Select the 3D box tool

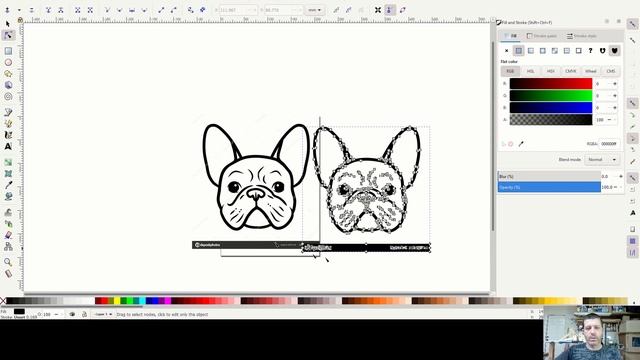click(8, 85)
